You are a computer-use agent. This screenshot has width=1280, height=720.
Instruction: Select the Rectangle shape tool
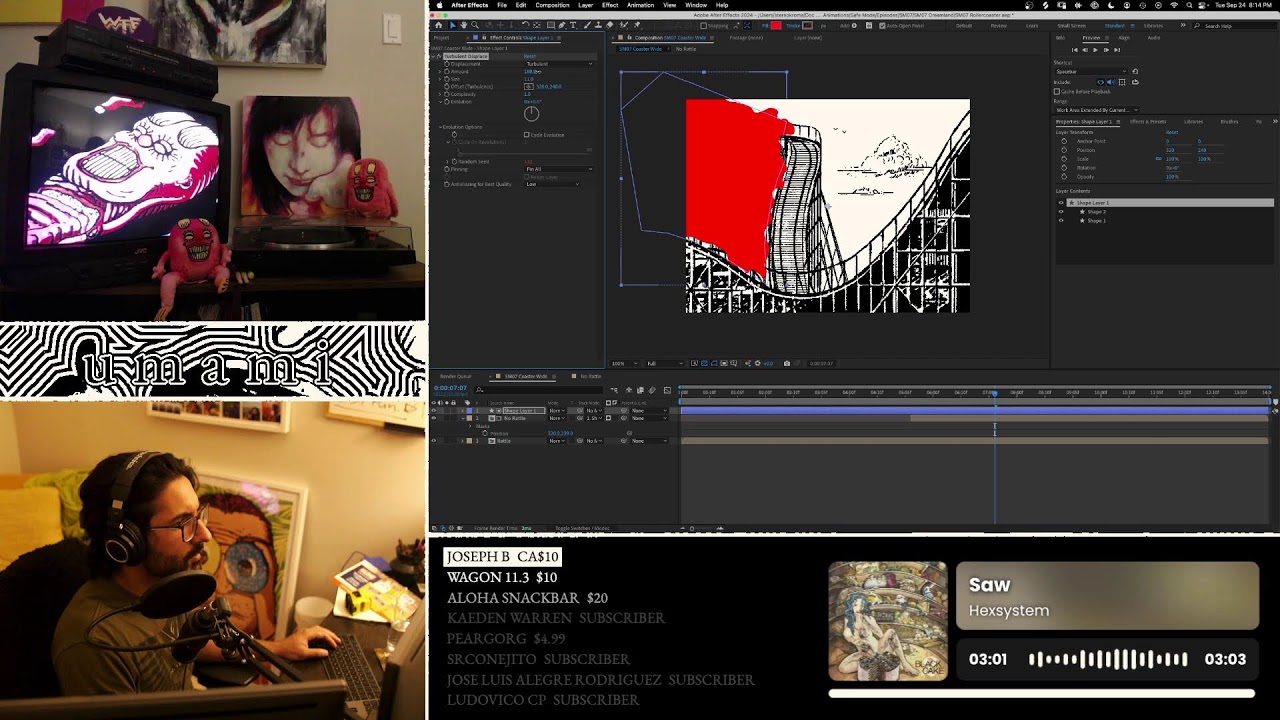[551, 25]
